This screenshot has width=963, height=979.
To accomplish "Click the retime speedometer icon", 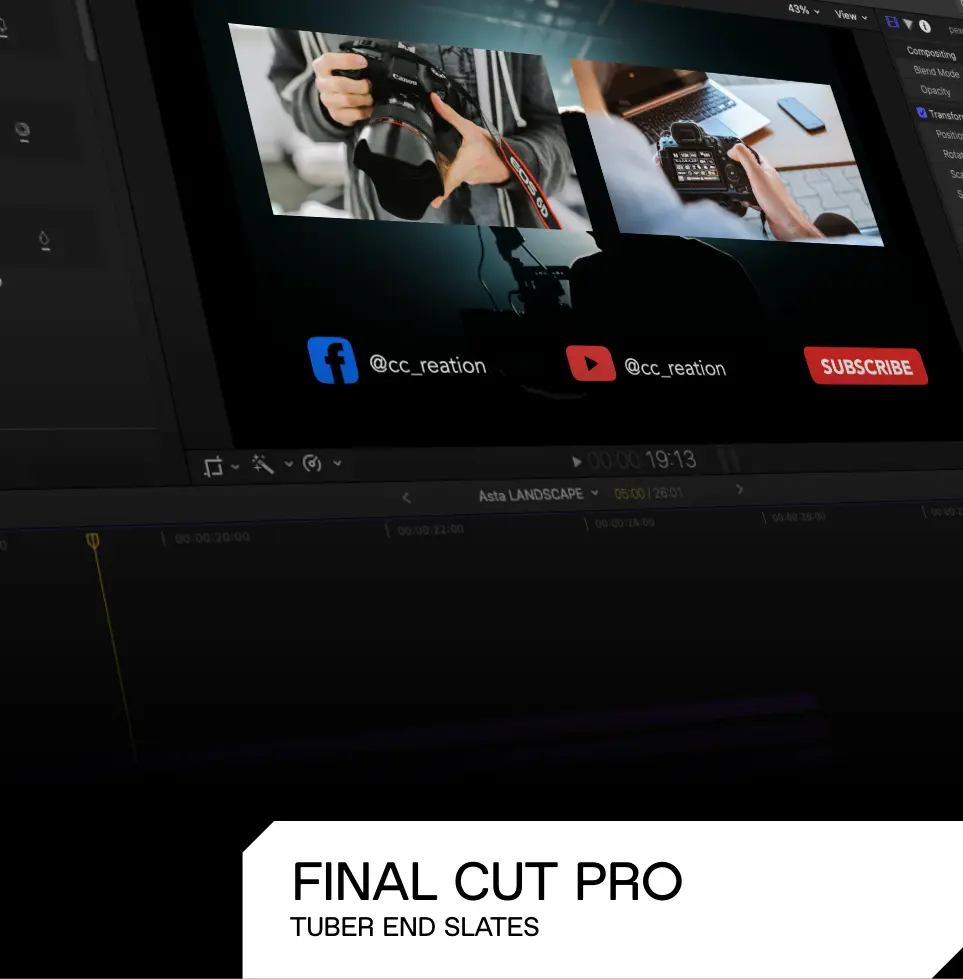I will point(313,463).
